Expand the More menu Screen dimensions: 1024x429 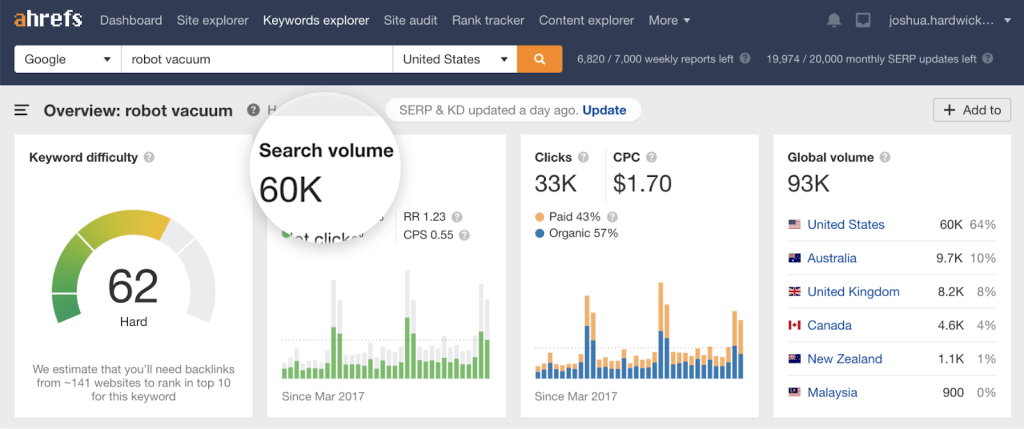tap(669, 20)
